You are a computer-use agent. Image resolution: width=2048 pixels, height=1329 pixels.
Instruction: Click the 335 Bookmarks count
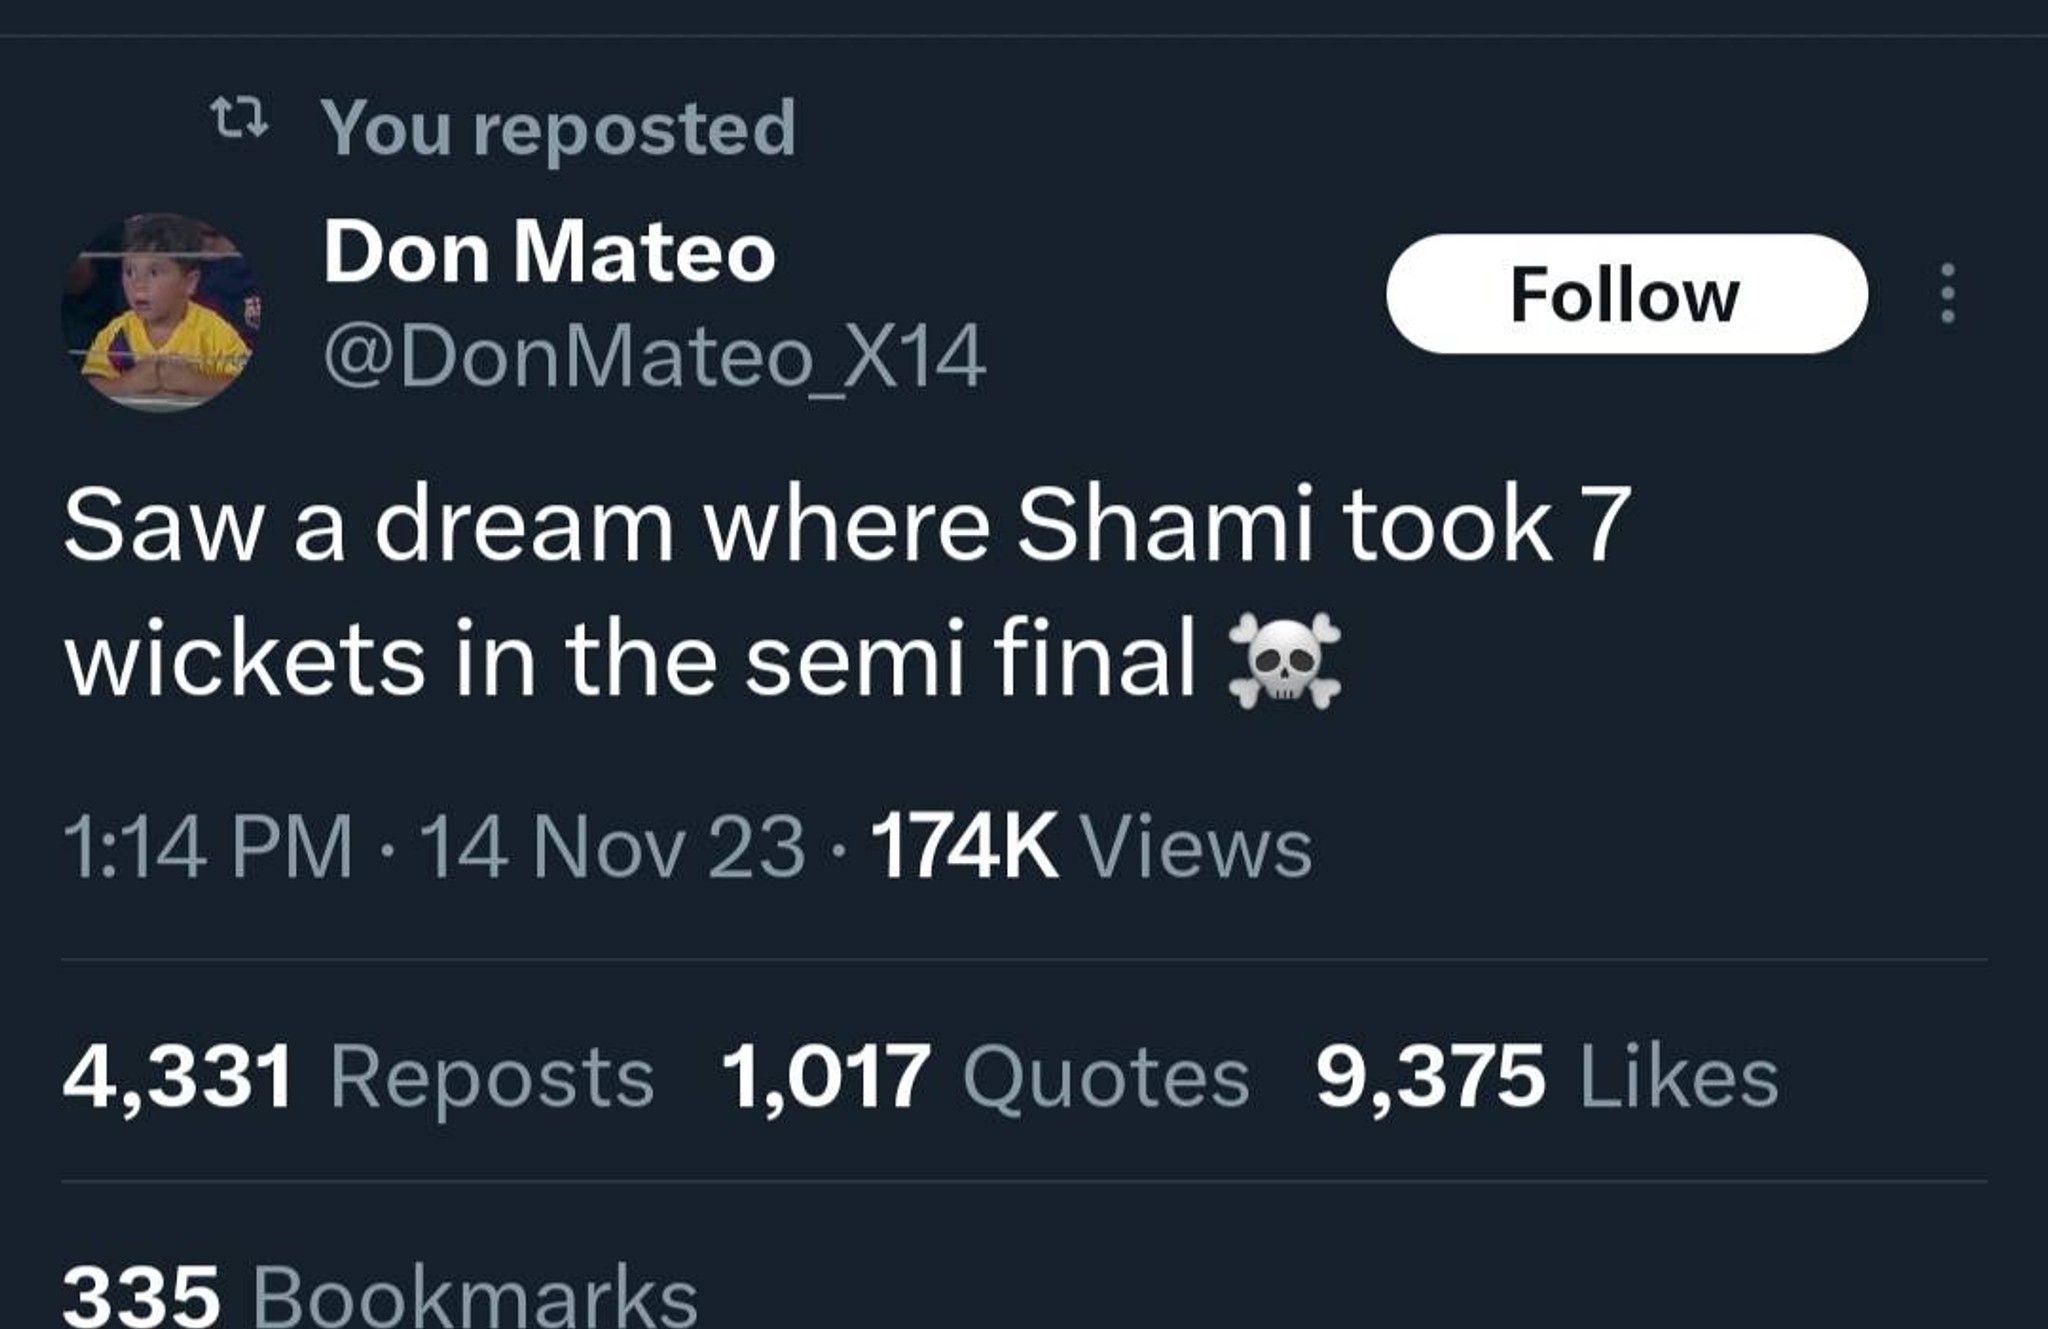(380, 1295)
